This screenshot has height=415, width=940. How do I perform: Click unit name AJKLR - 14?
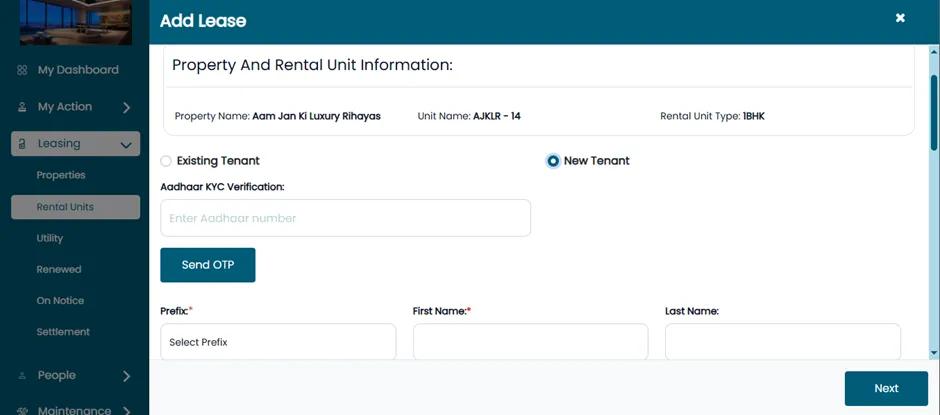coord(496,116)
